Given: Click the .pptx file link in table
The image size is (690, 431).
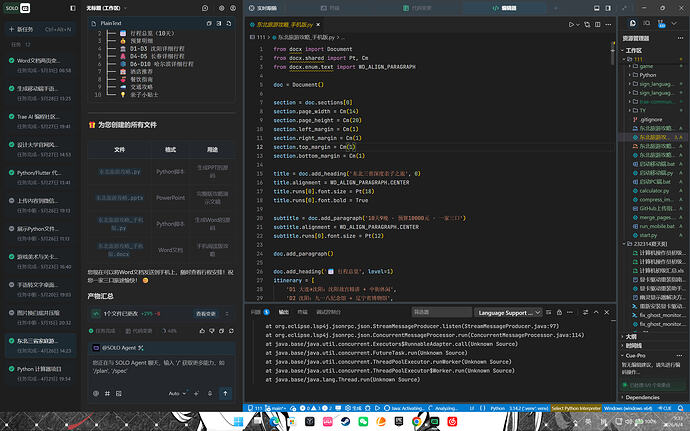Looking at the screenshot, I should click(120, 198).
